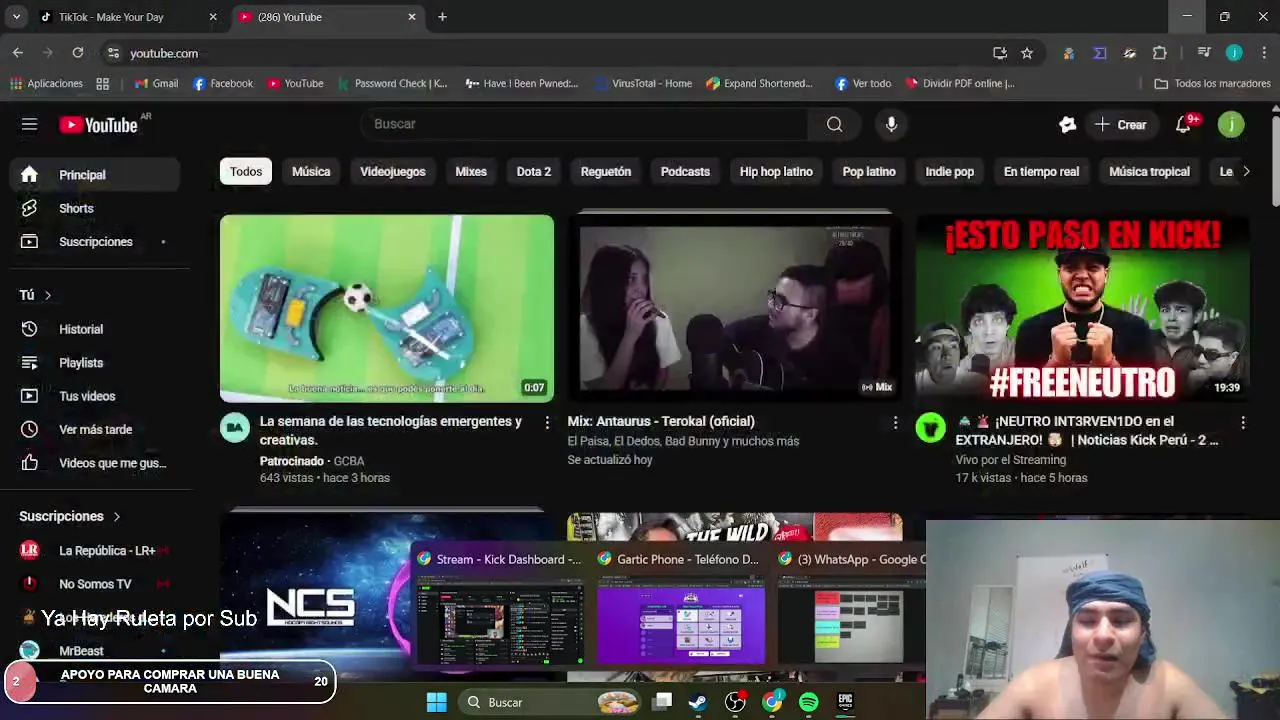Open Shorts from the sidebar

(96, 208)
